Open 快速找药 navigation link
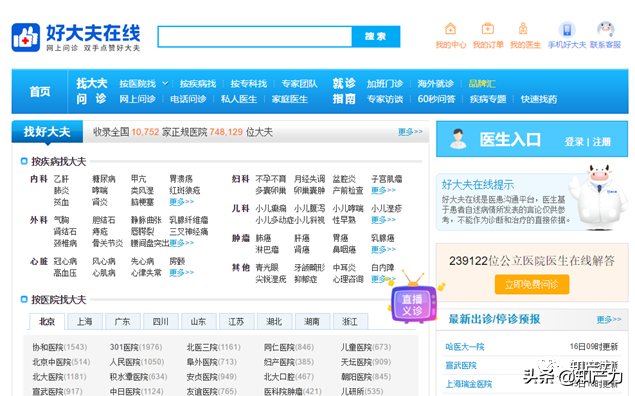This screenshot has height=396, width=635. (x=539, y=99)
